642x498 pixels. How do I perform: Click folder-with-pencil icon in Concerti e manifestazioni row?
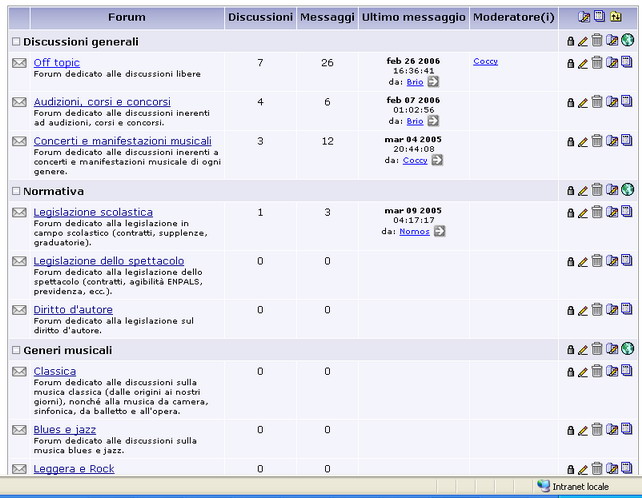pos(612,141)
